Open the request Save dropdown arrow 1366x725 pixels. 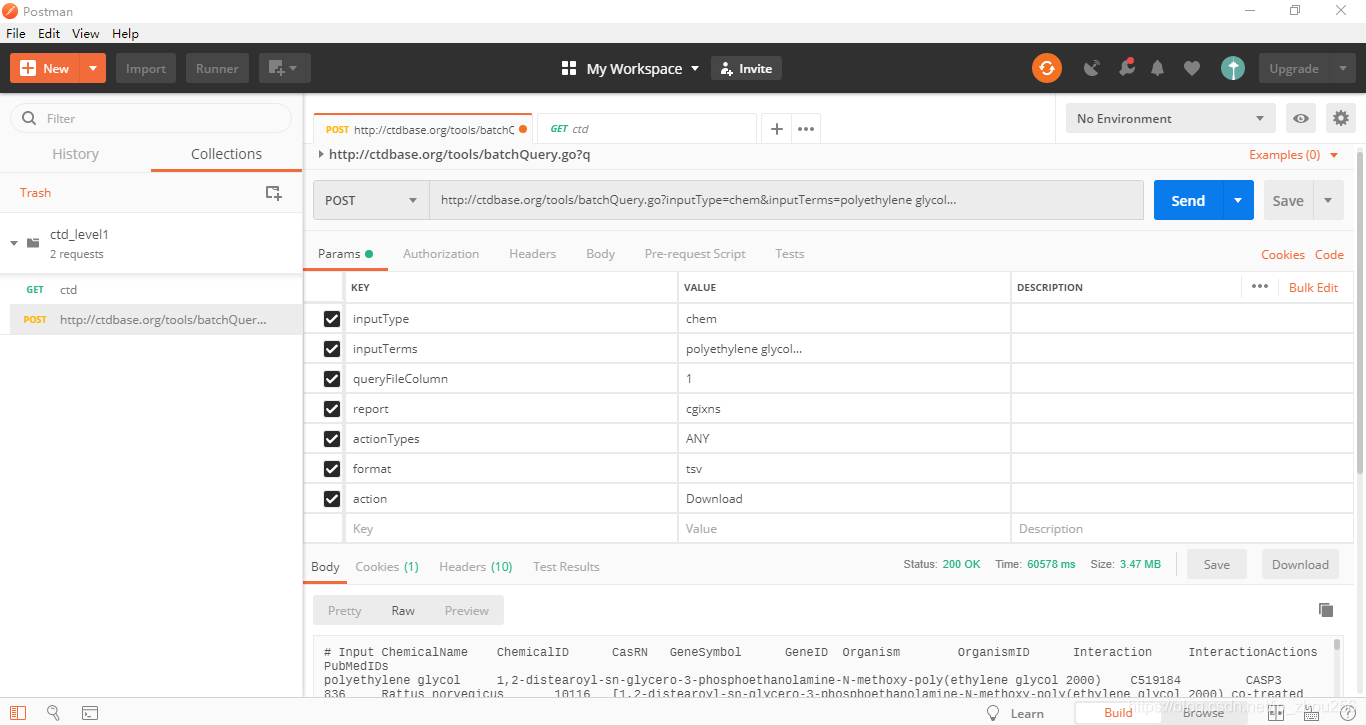click(1329, 200)
